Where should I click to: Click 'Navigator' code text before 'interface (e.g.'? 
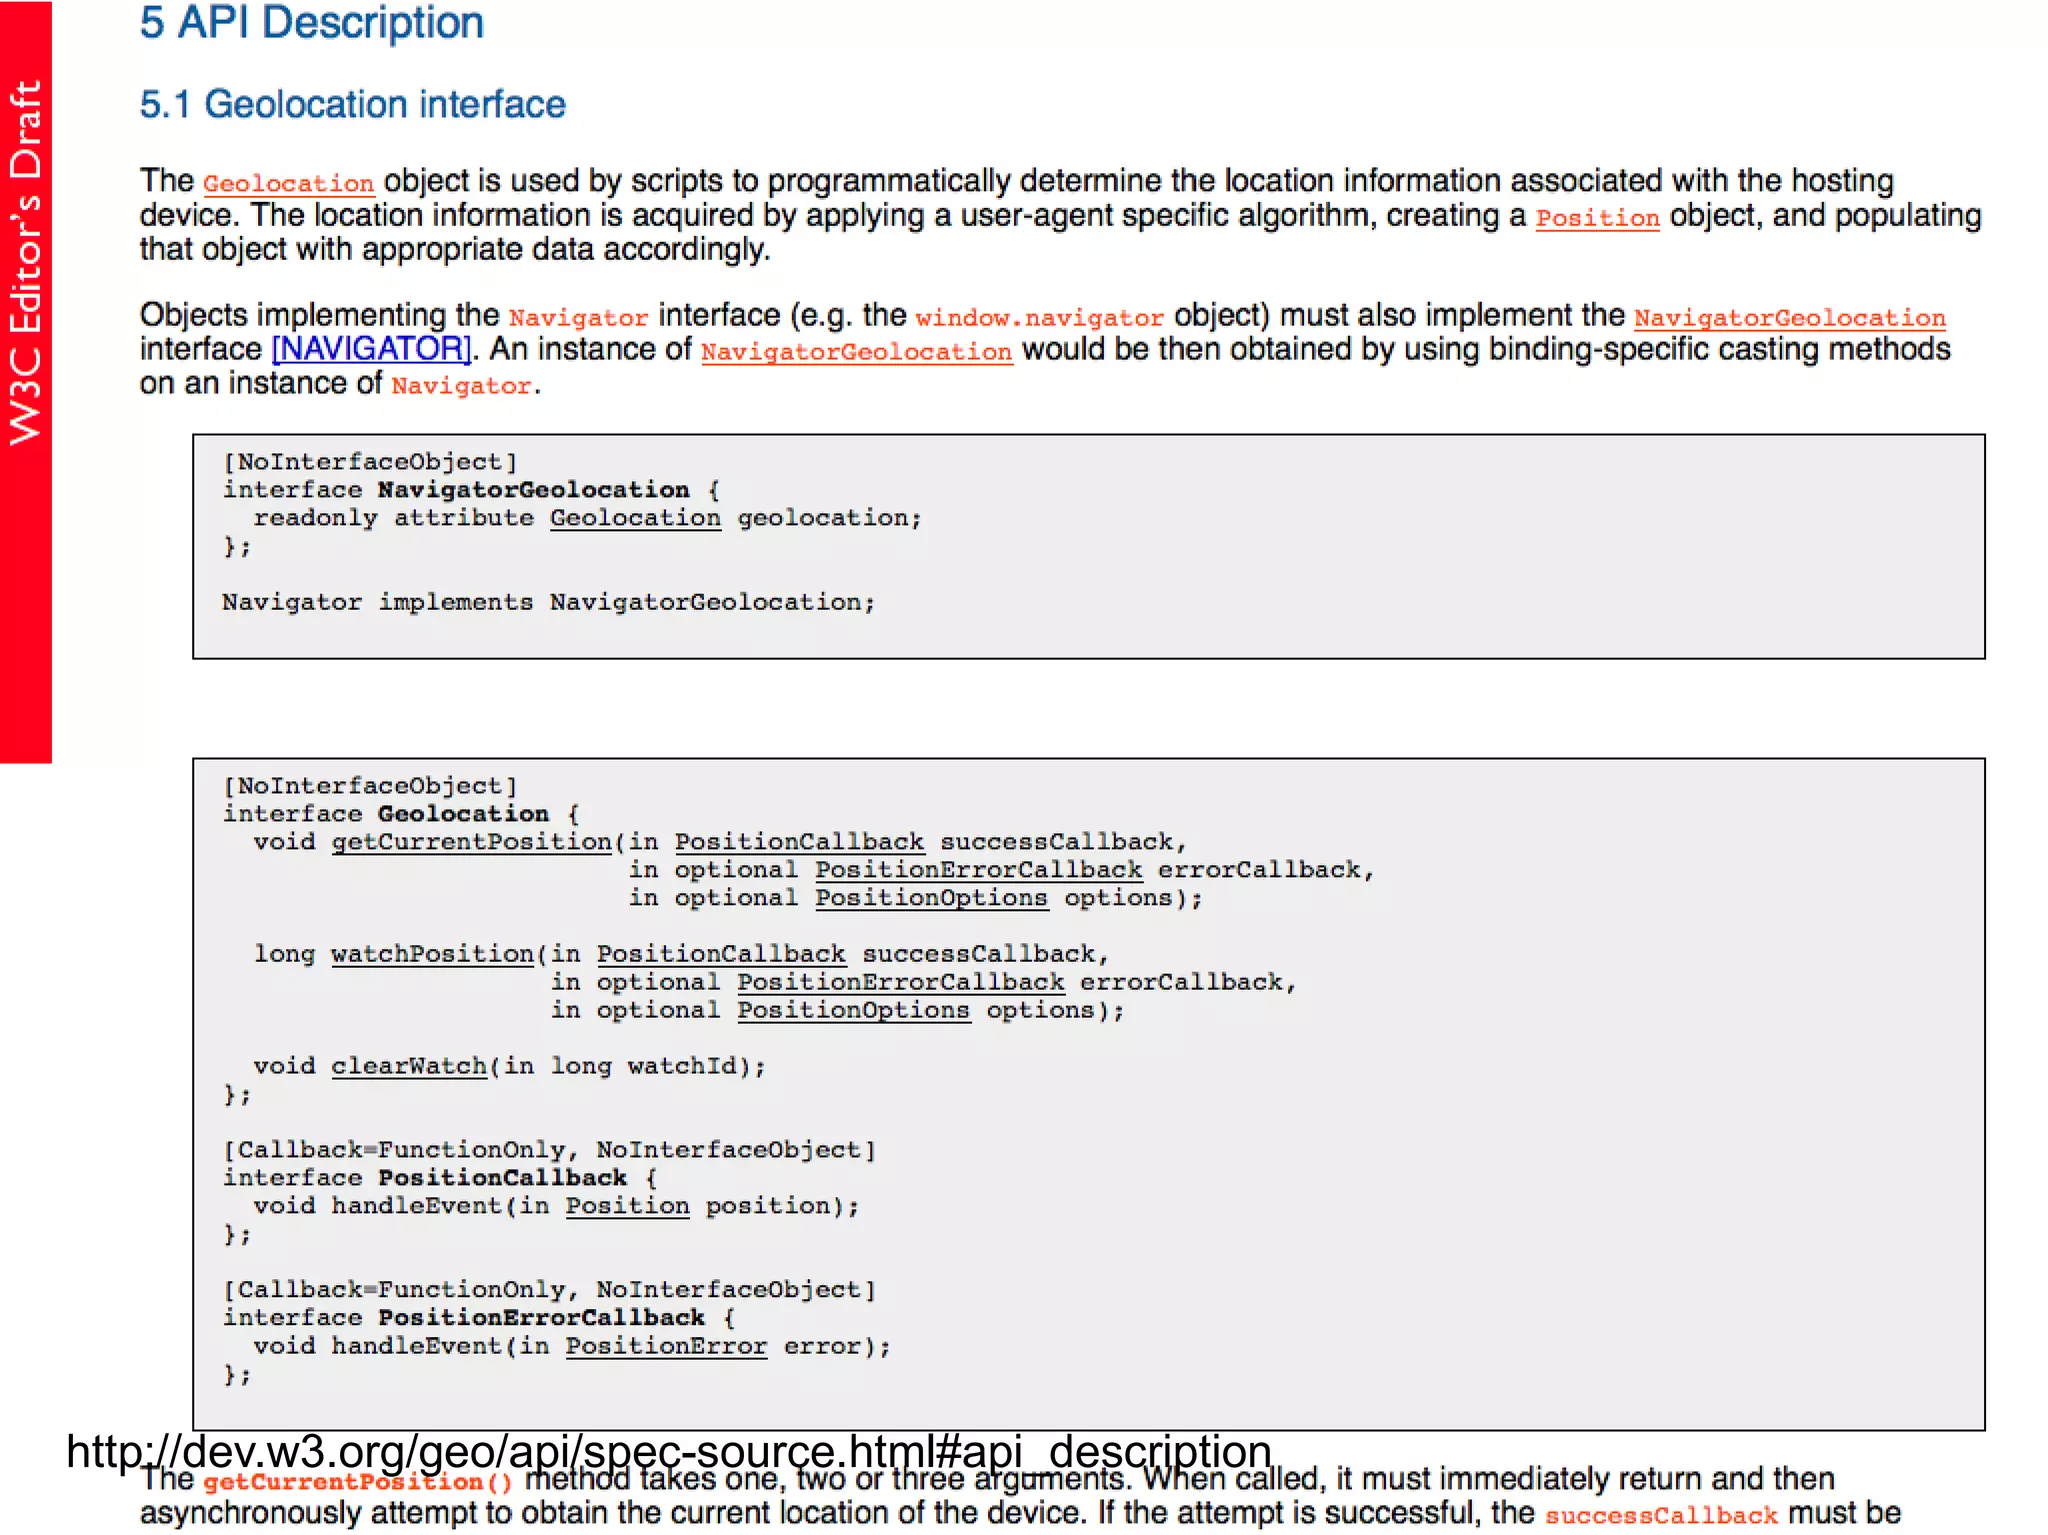click(x=578, y=318)
